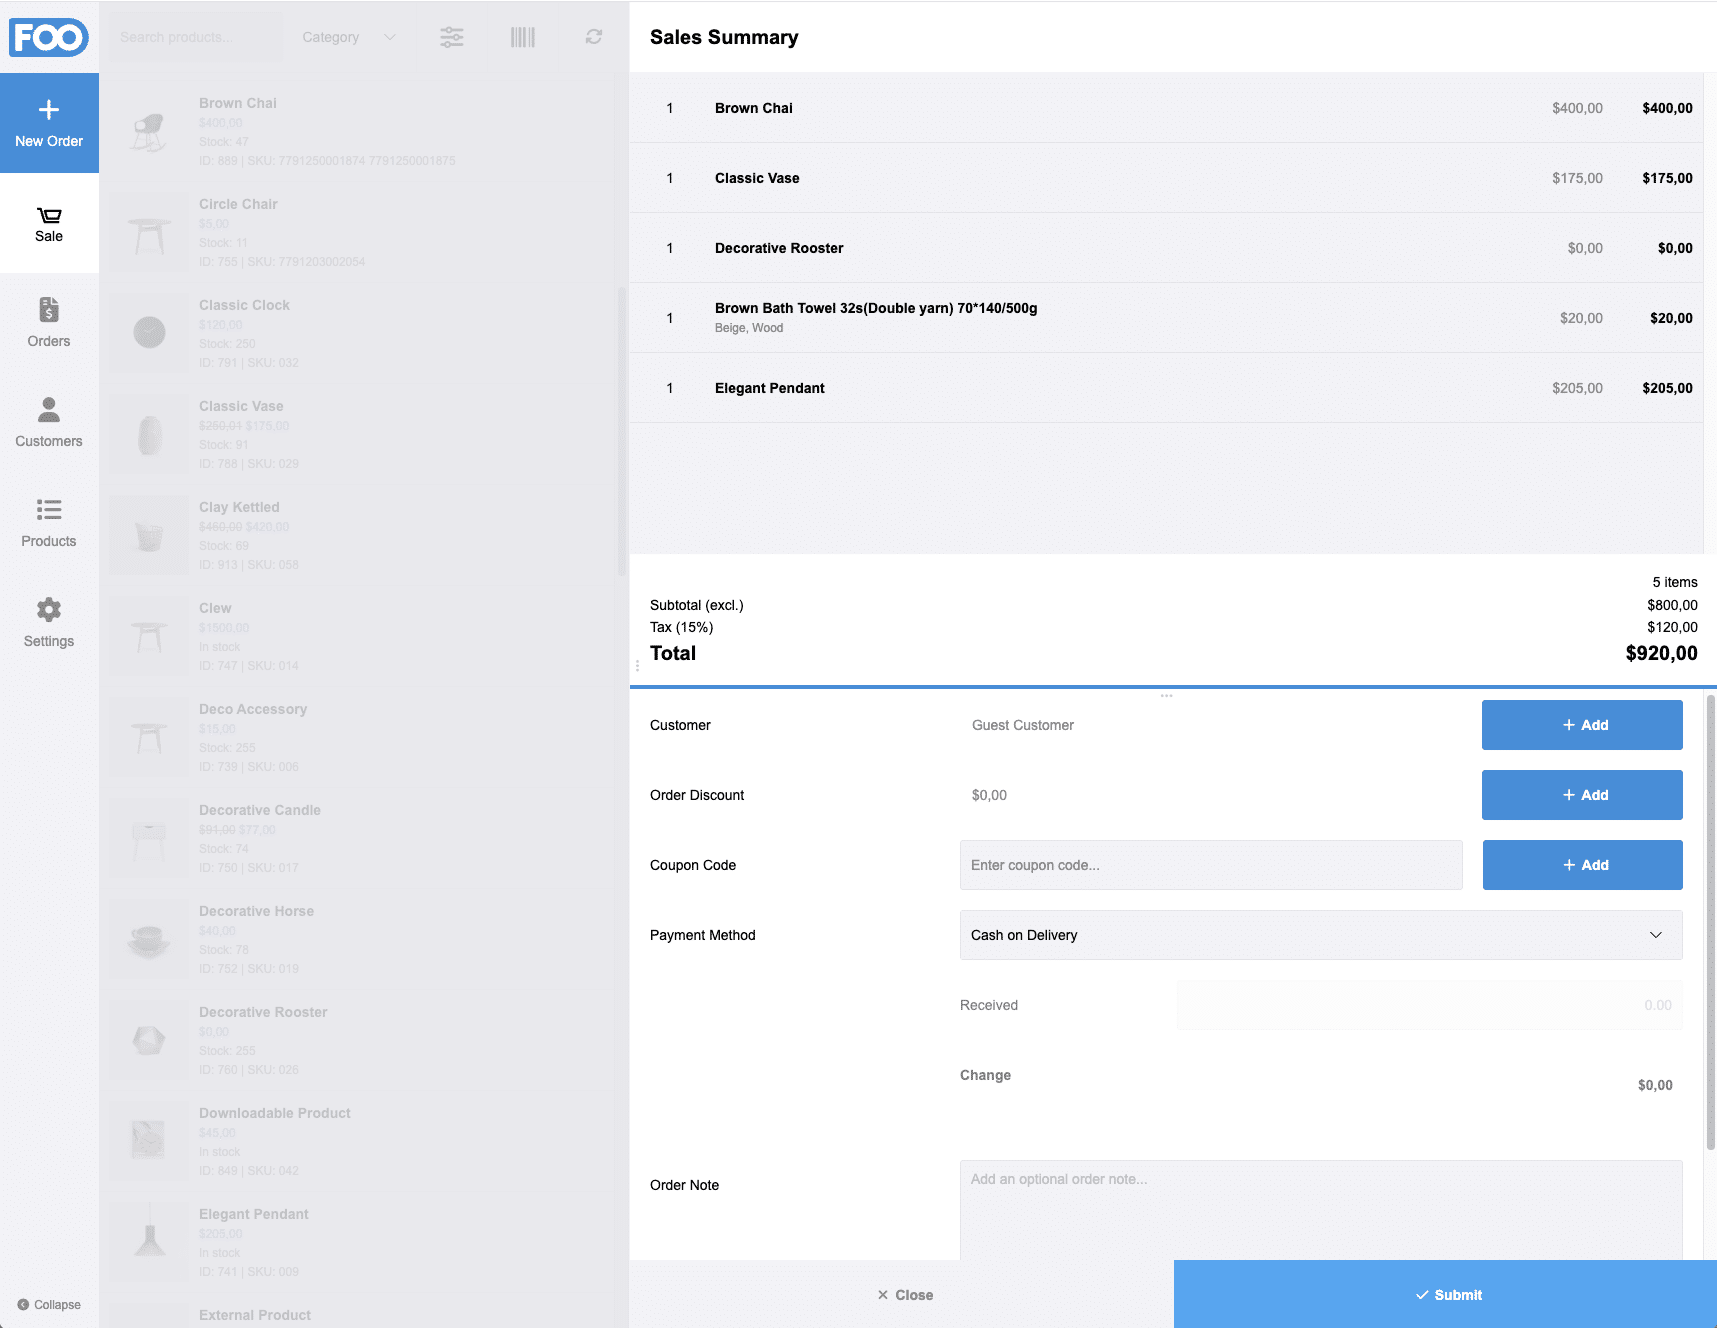The image size is (1717, 1328).
Task: Submit the sales order
Action: (x=1445, y=1294)
